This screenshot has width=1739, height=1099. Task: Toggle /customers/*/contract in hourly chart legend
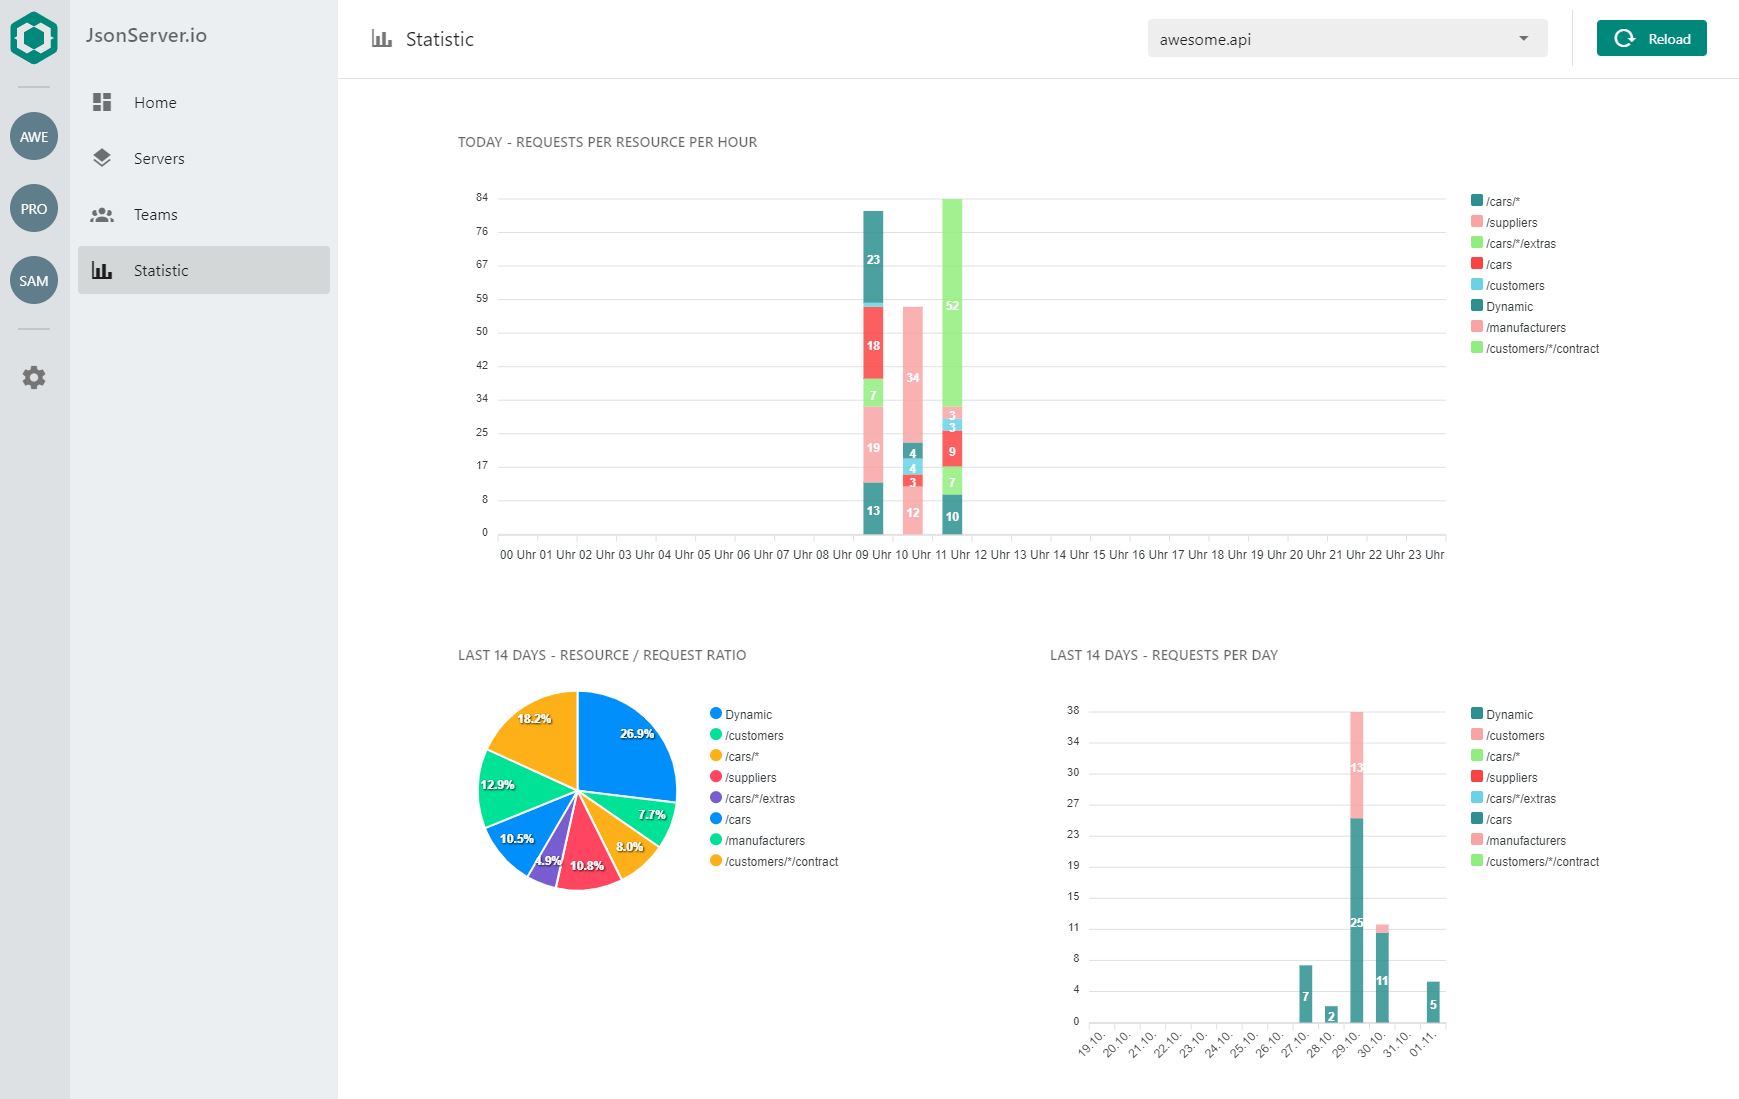[x=1535, y=348]
